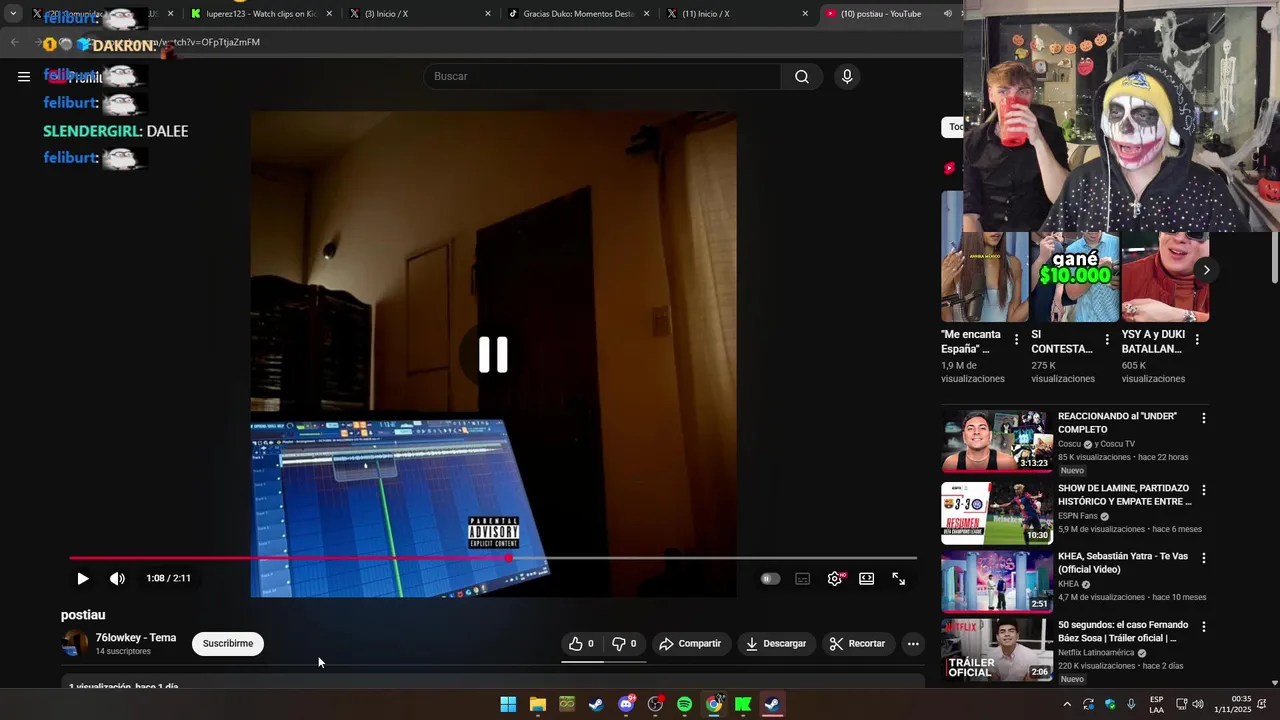Click tray microphone icon
Screen dimensions: 1280x720
point(1131,704)
